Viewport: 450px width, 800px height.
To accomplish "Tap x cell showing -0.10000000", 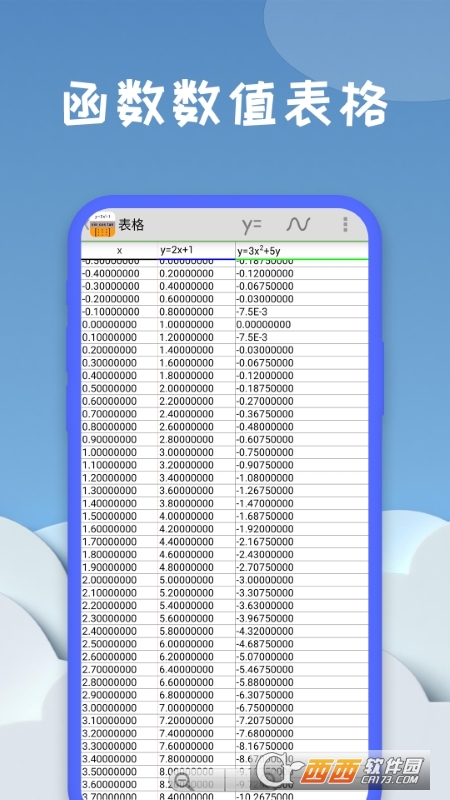I will (x=119, y=312).
